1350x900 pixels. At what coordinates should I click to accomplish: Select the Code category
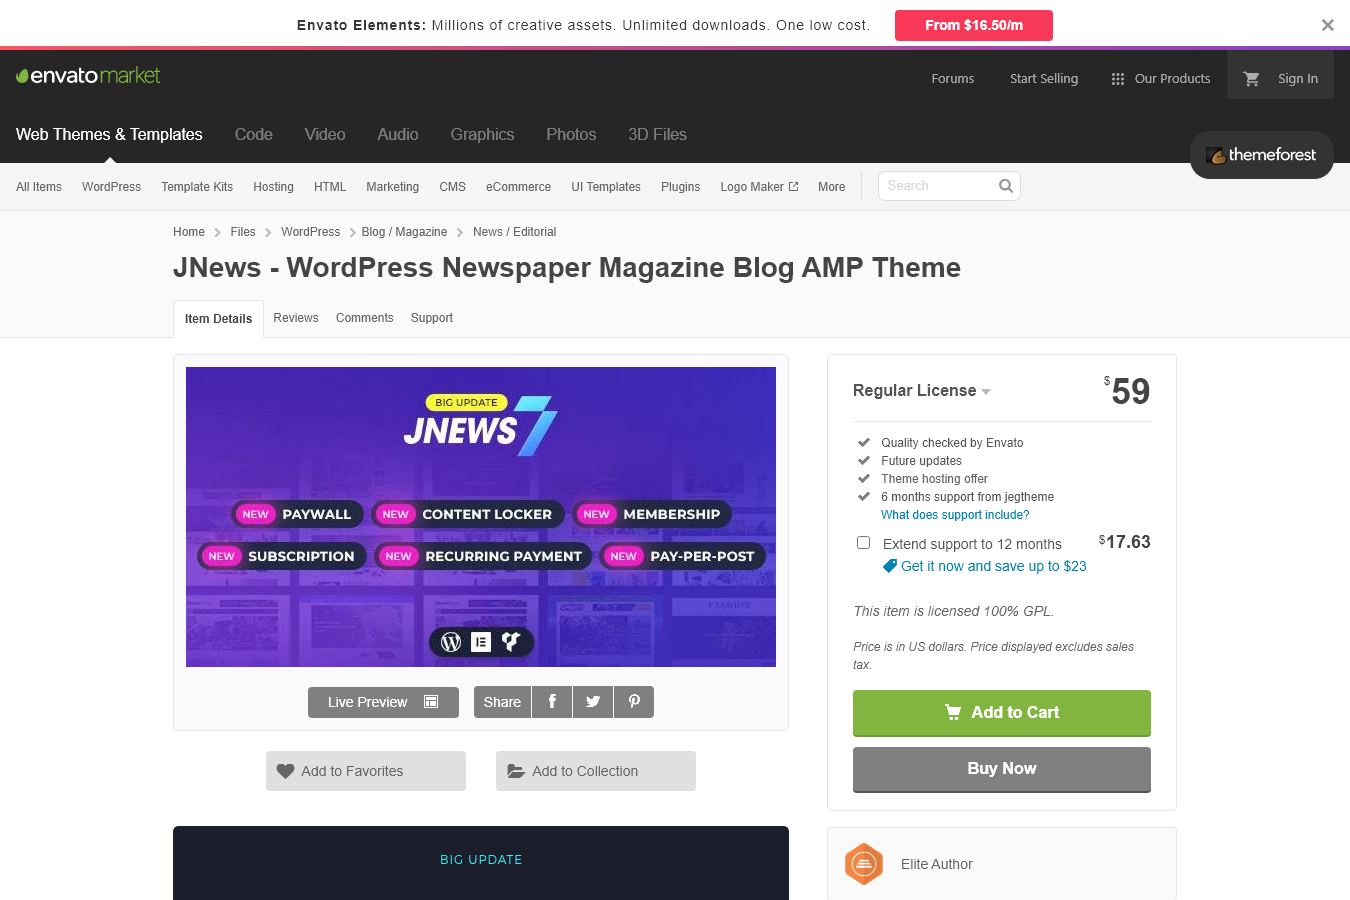254,134
